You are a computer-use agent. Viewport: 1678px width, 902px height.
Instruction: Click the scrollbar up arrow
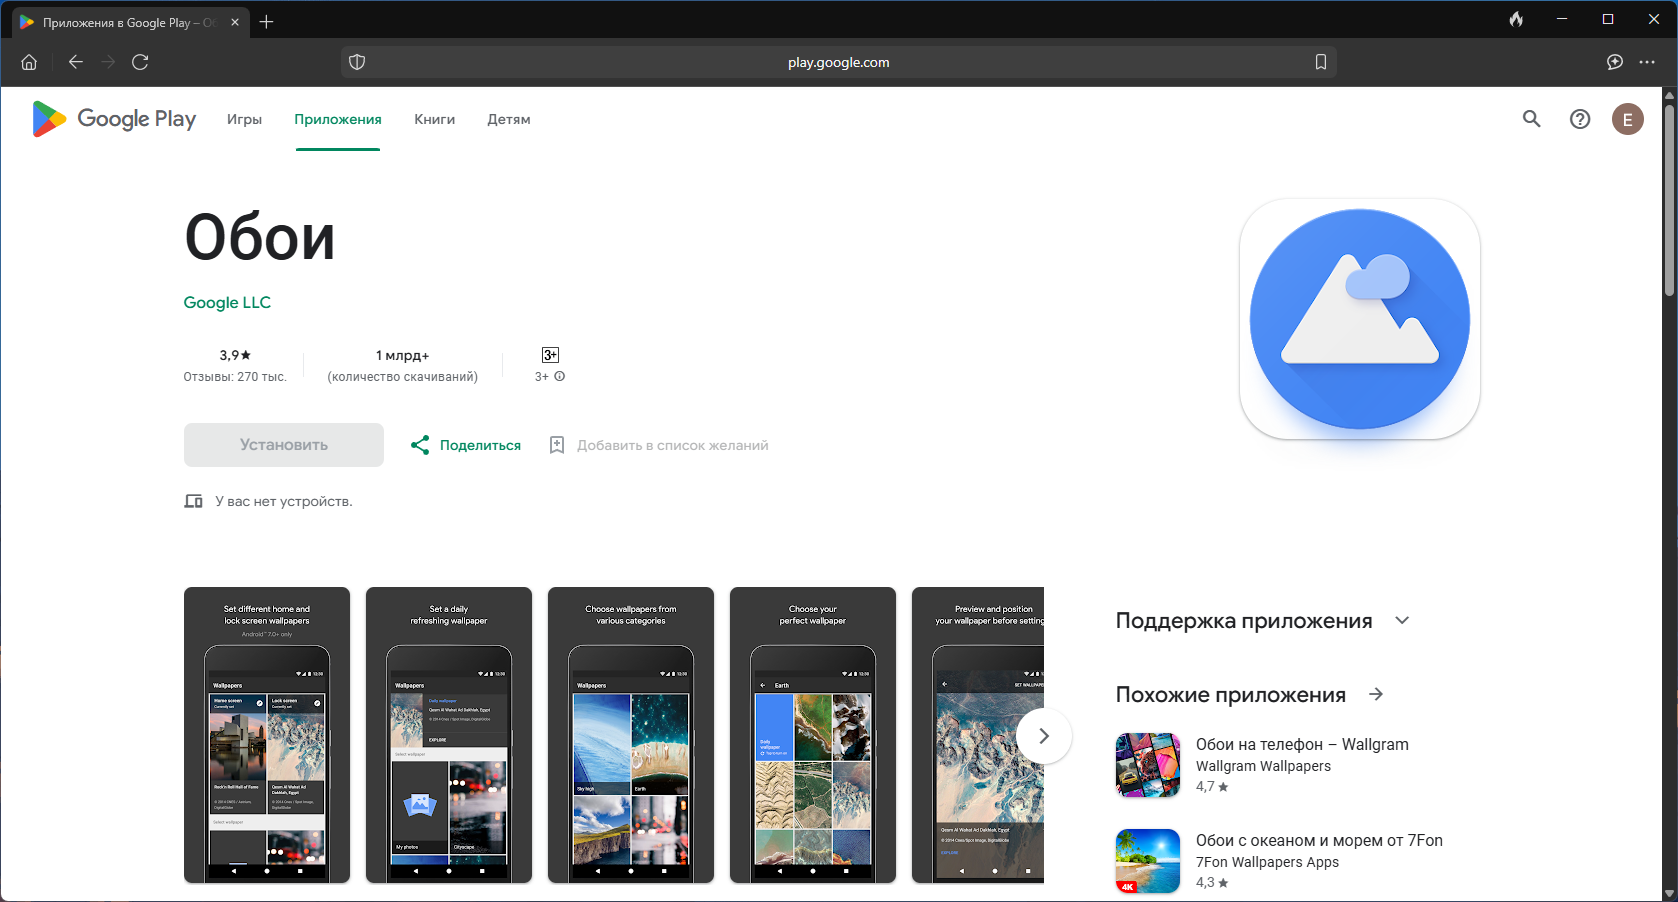point(1669,95)
